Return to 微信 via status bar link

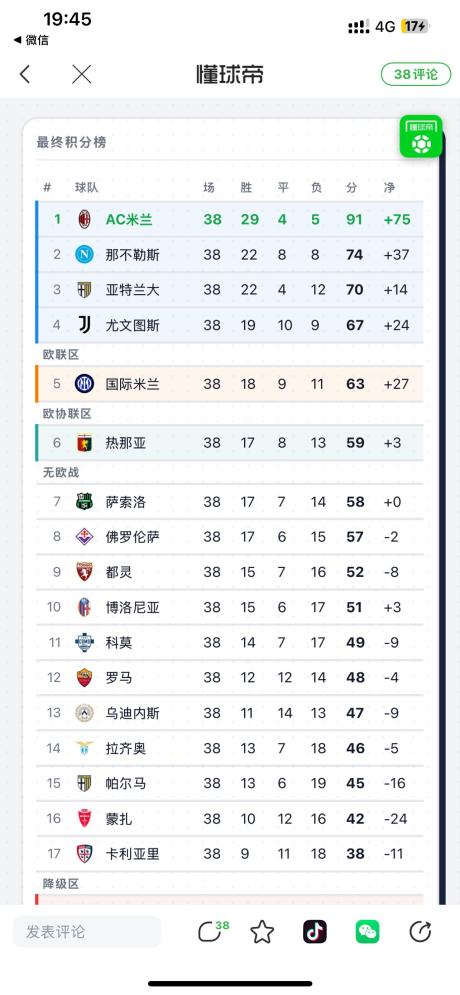(31, 40)
